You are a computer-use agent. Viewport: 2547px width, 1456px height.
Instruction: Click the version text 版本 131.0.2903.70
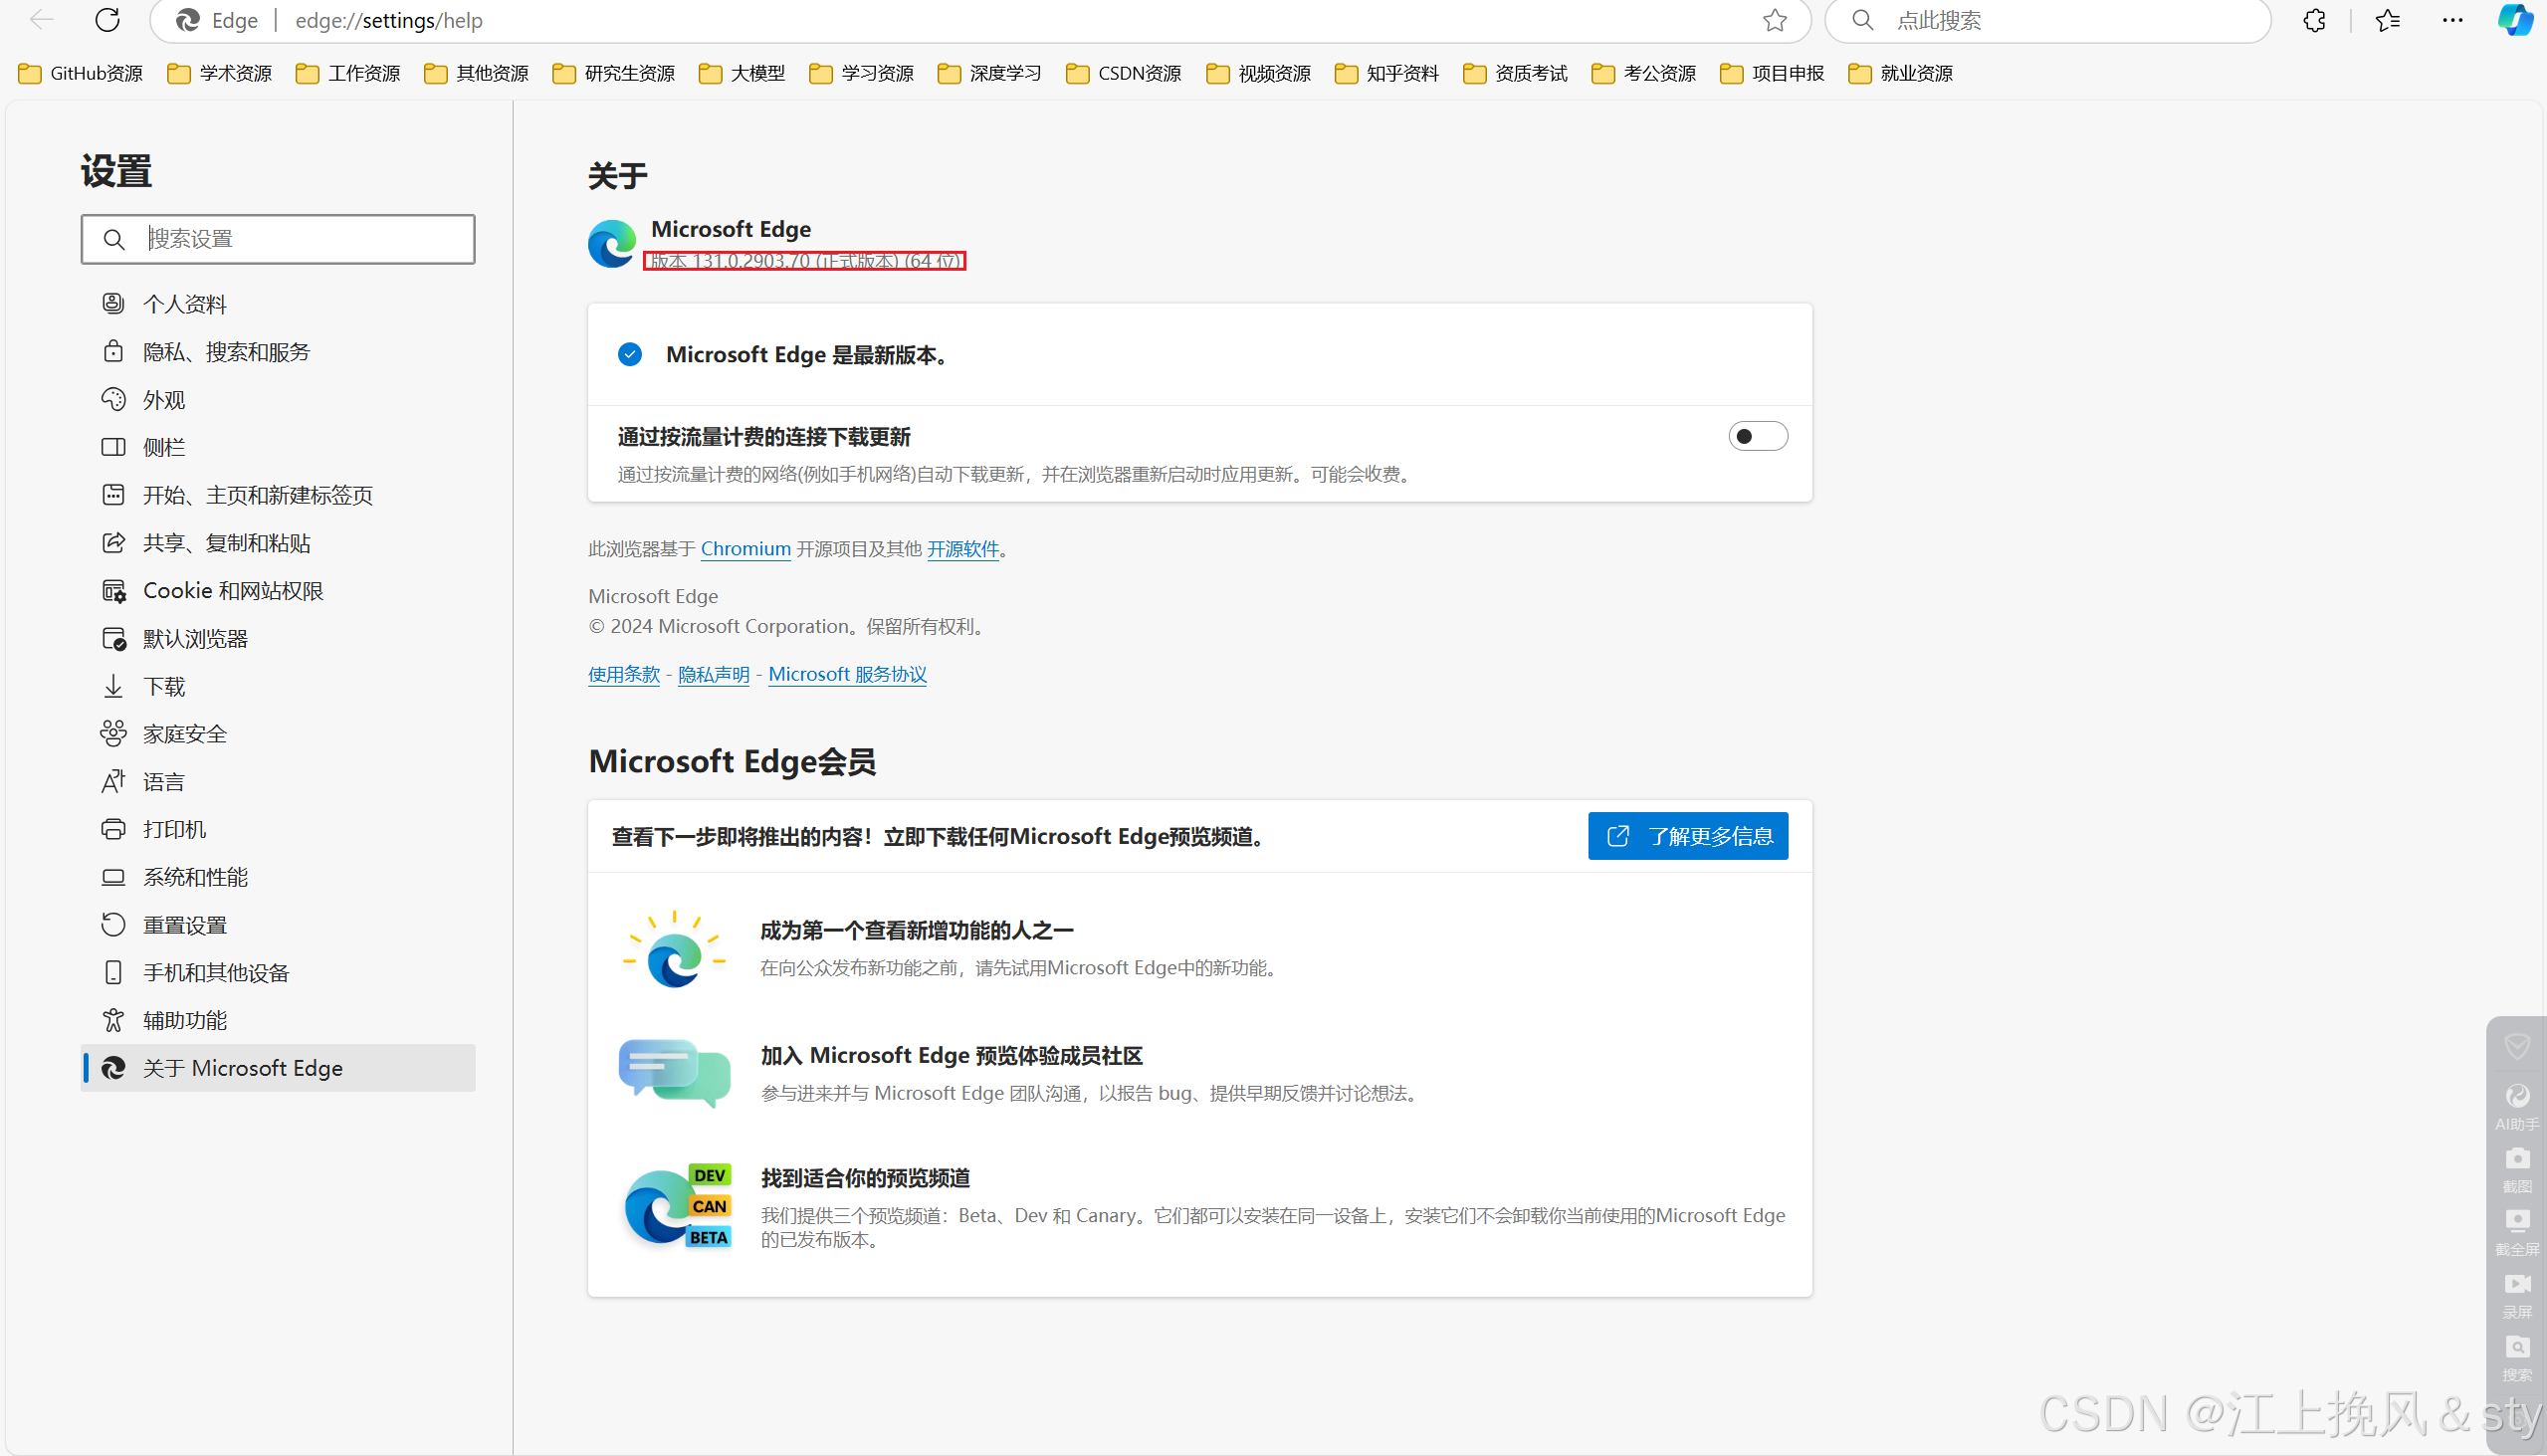(x=731, y=261)
